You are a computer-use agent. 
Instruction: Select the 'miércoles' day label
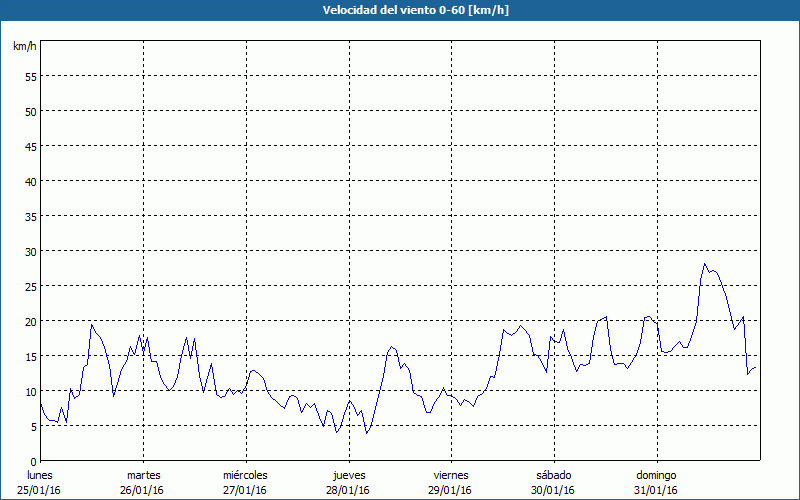245,475
